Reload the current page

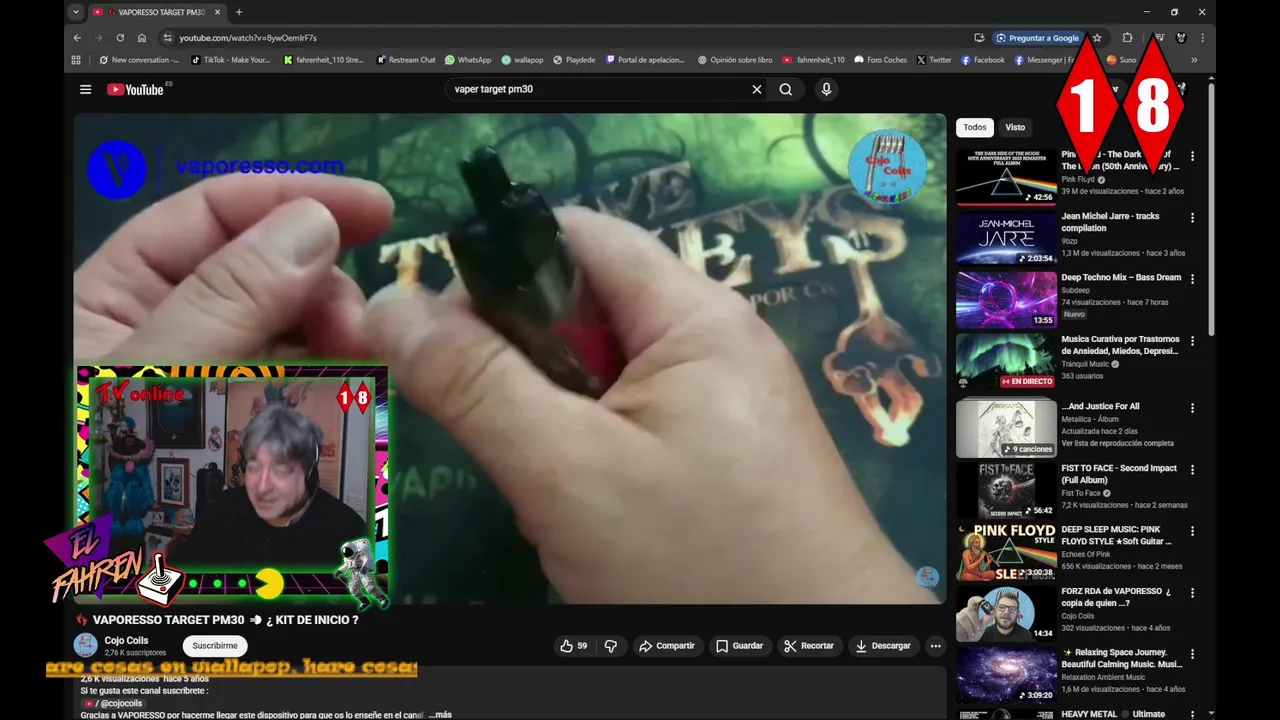click(120, 38)
